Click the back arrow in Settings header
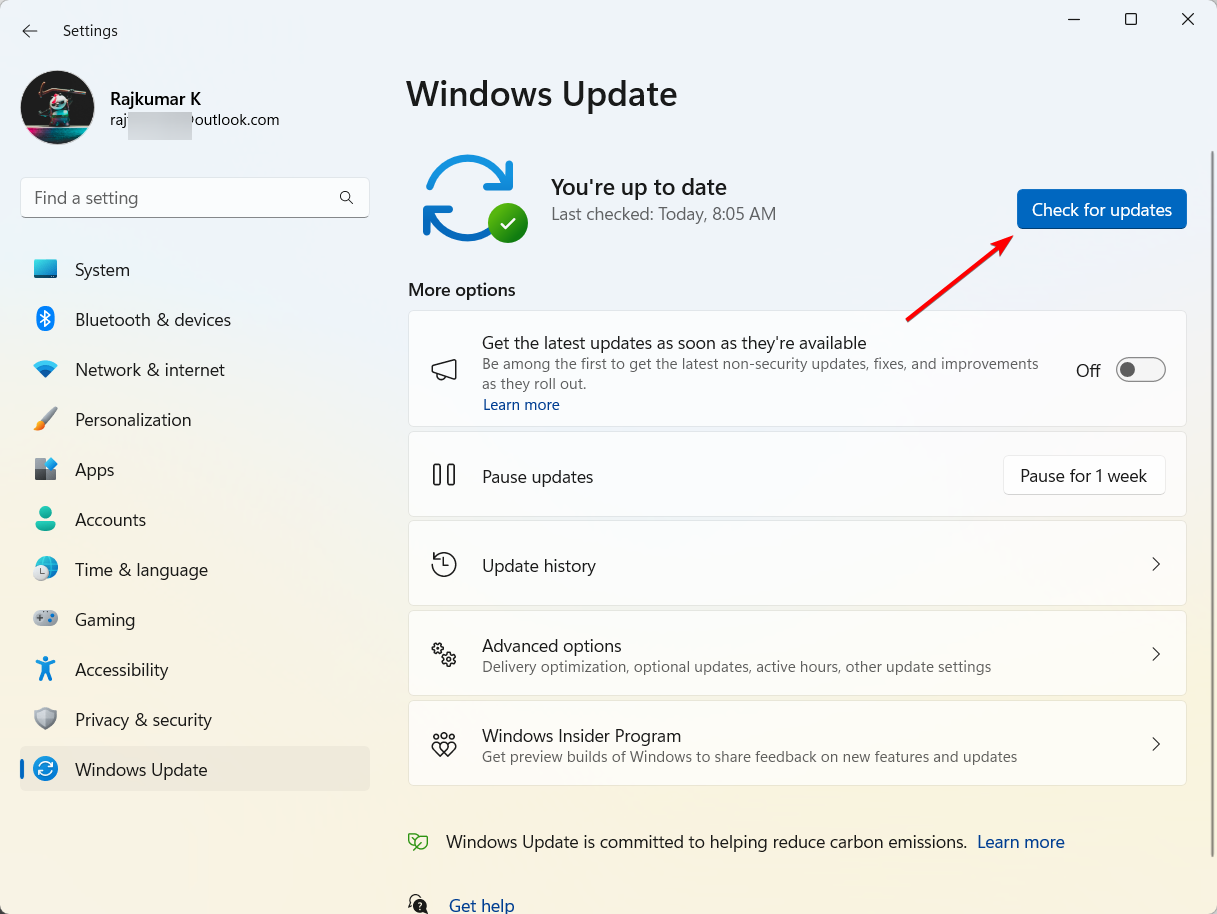 [x=30, y=31]
